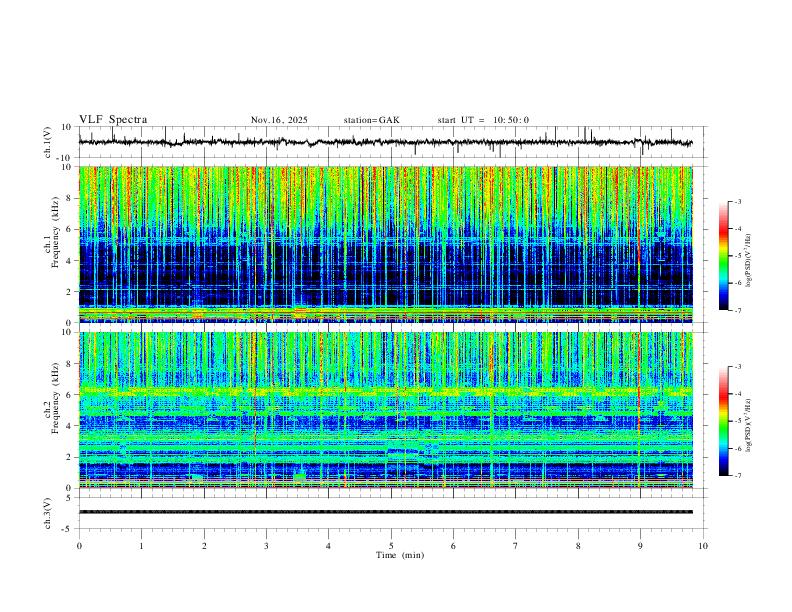The height and width of the screenshot is (612, 792).
Task: Click time axis tick label "5"
Action: pyautogui.click(x=391, y=546)
